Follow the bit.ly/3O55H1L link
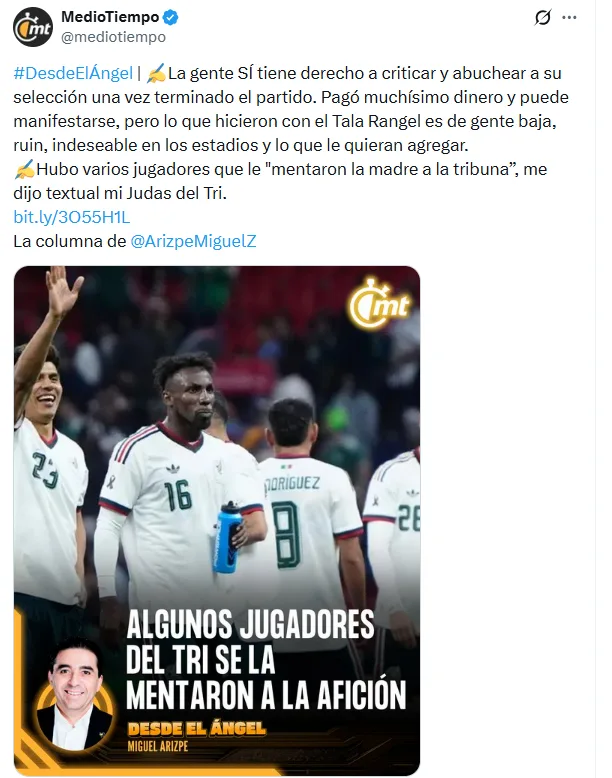The width and height of the screenshot is (612, 778). (71, 217)
